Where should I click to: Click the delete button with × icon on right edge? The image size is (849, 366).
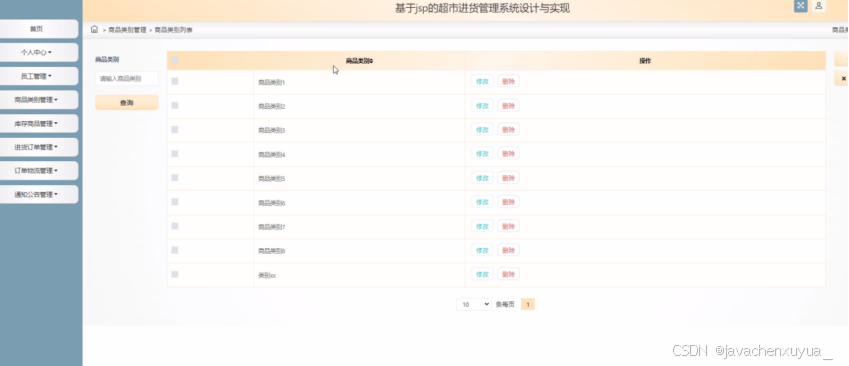click(842, 79)
